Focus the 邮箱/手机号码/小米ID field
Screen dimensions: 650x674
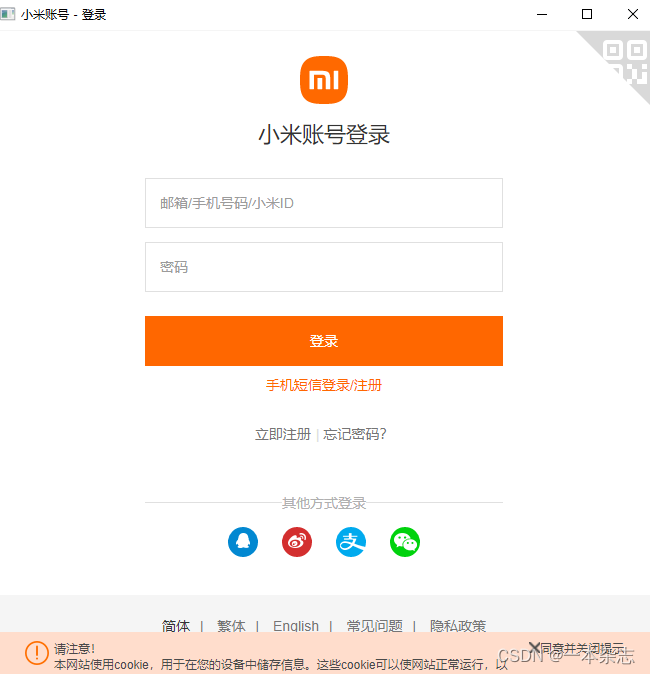coord(324,203)
